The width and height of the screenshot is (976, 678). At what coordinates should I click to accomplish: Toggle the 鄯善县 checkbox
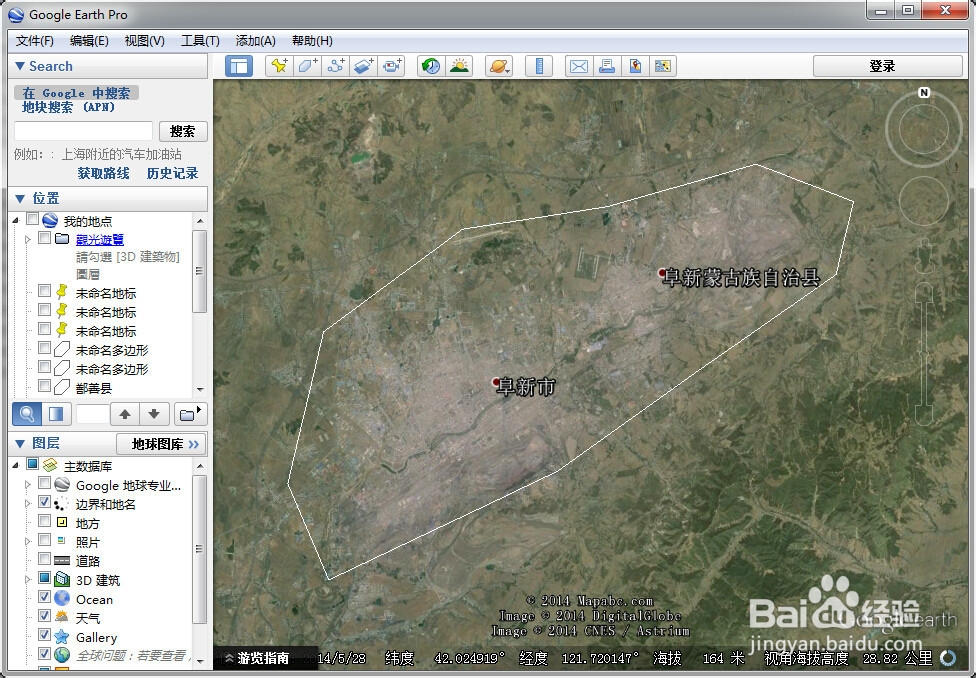click(44, 386)
